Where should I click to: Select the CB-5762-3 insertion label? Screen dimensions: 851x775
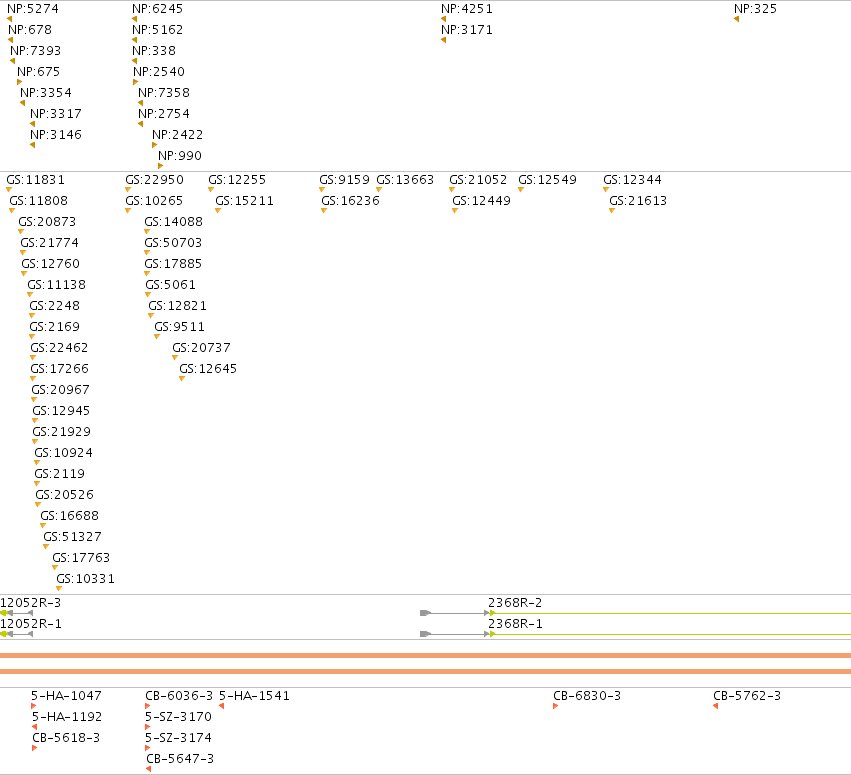747,696
